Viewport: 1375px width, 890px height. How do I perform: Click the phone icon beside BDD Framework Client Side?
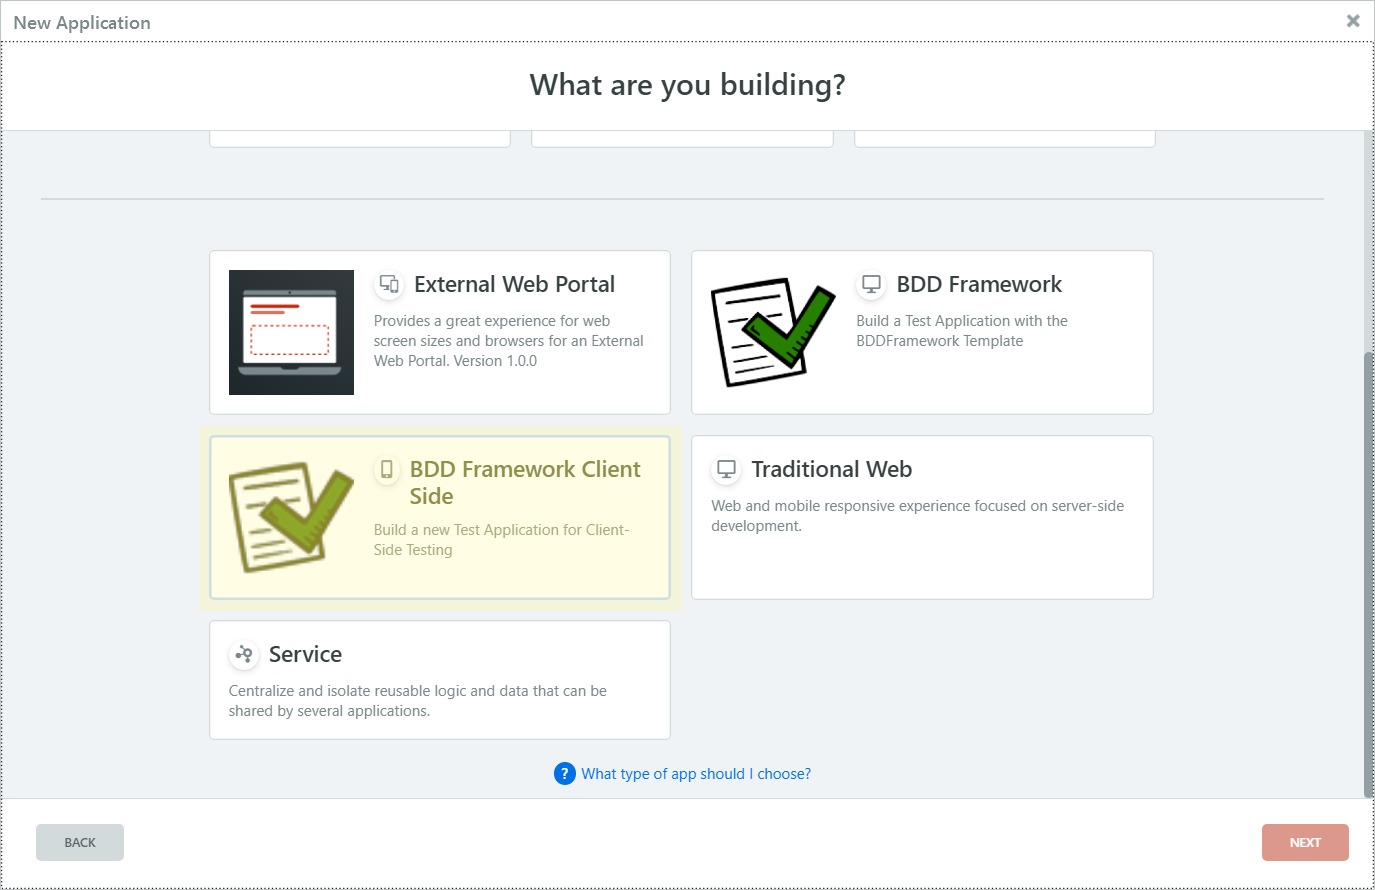[x=387, y=469]
